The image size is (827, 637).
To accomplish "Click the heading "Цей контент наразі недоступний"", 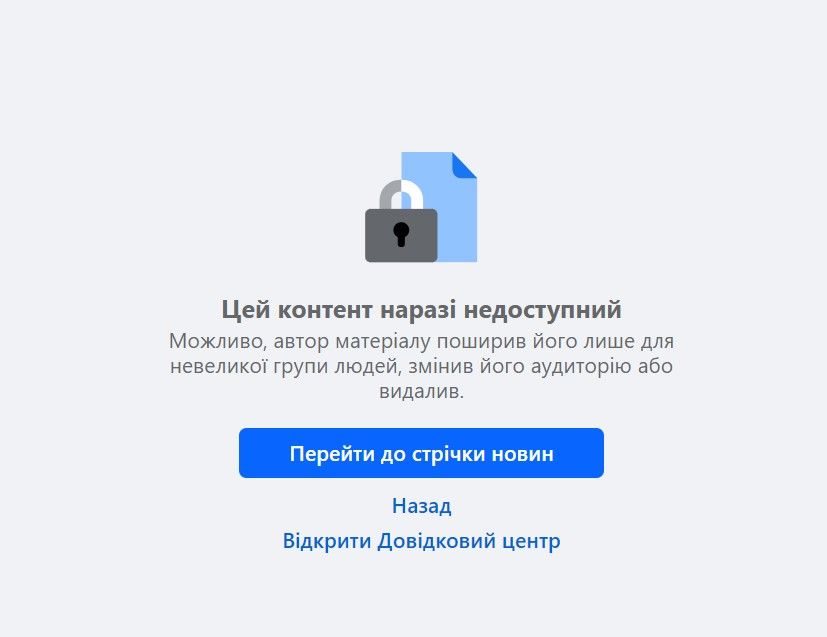I will tap(421, 309).
